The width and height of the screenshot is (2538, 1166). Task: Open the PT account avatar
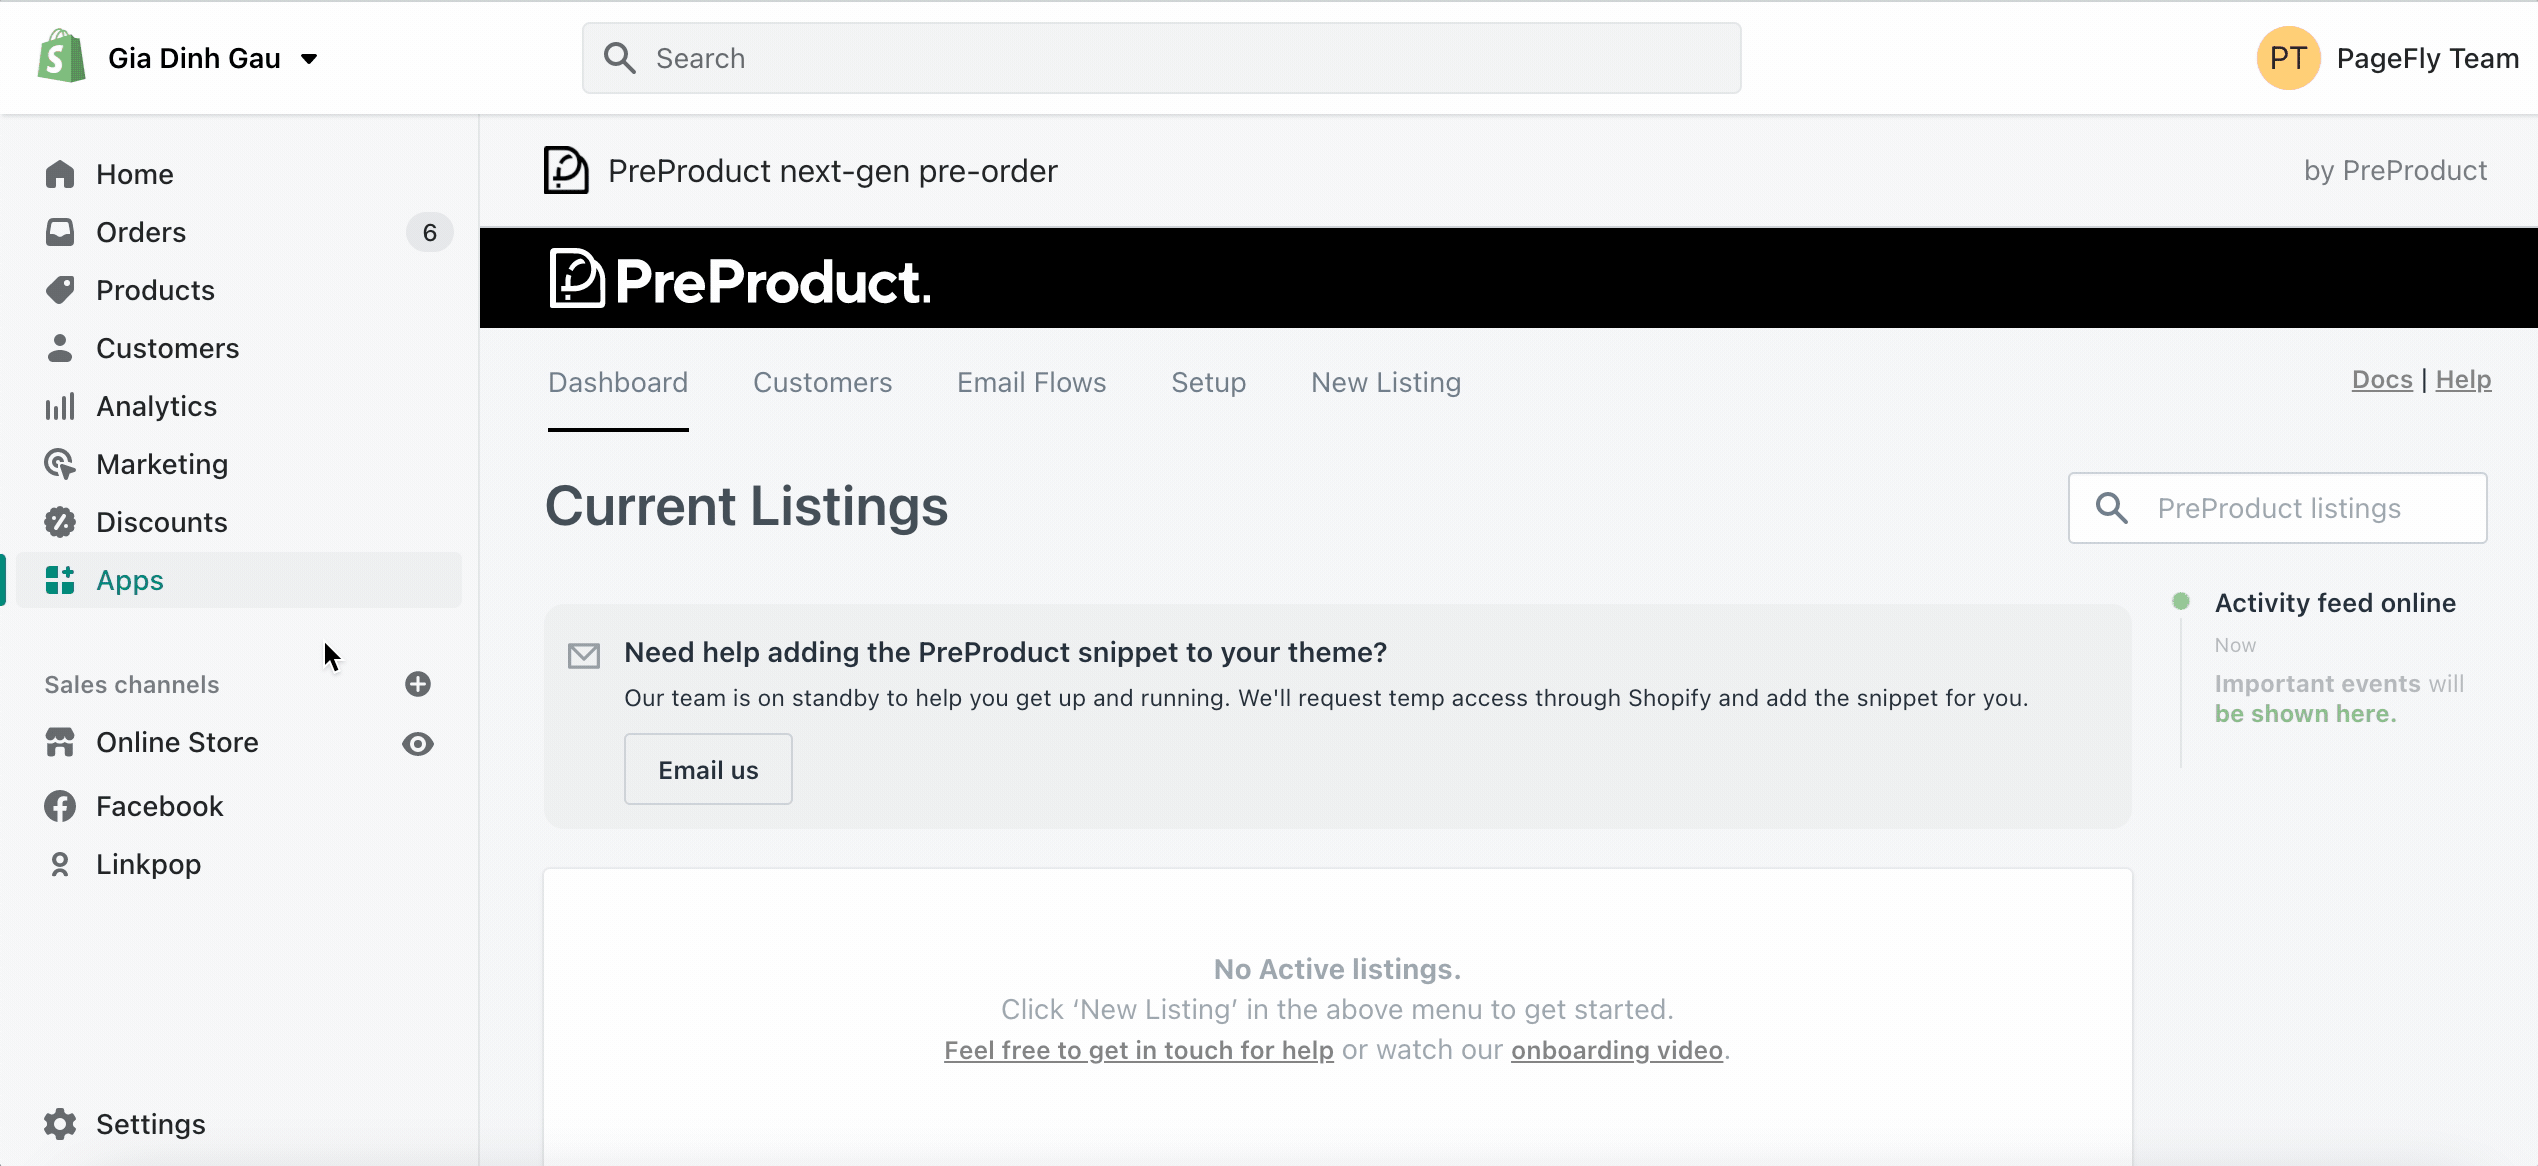click(x=2288, y=58)
